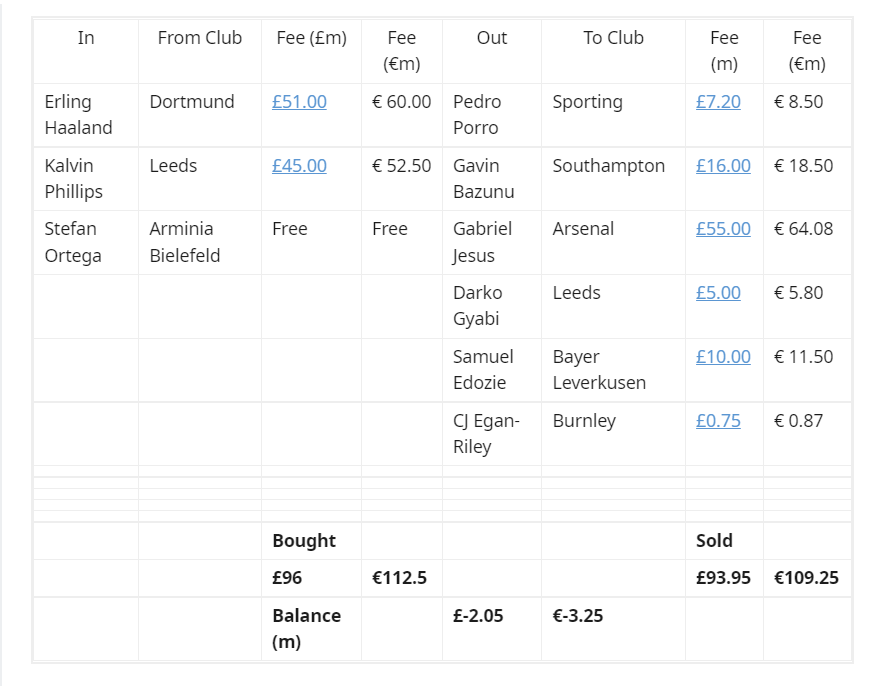Click the To Club column header

pos(613,51)
